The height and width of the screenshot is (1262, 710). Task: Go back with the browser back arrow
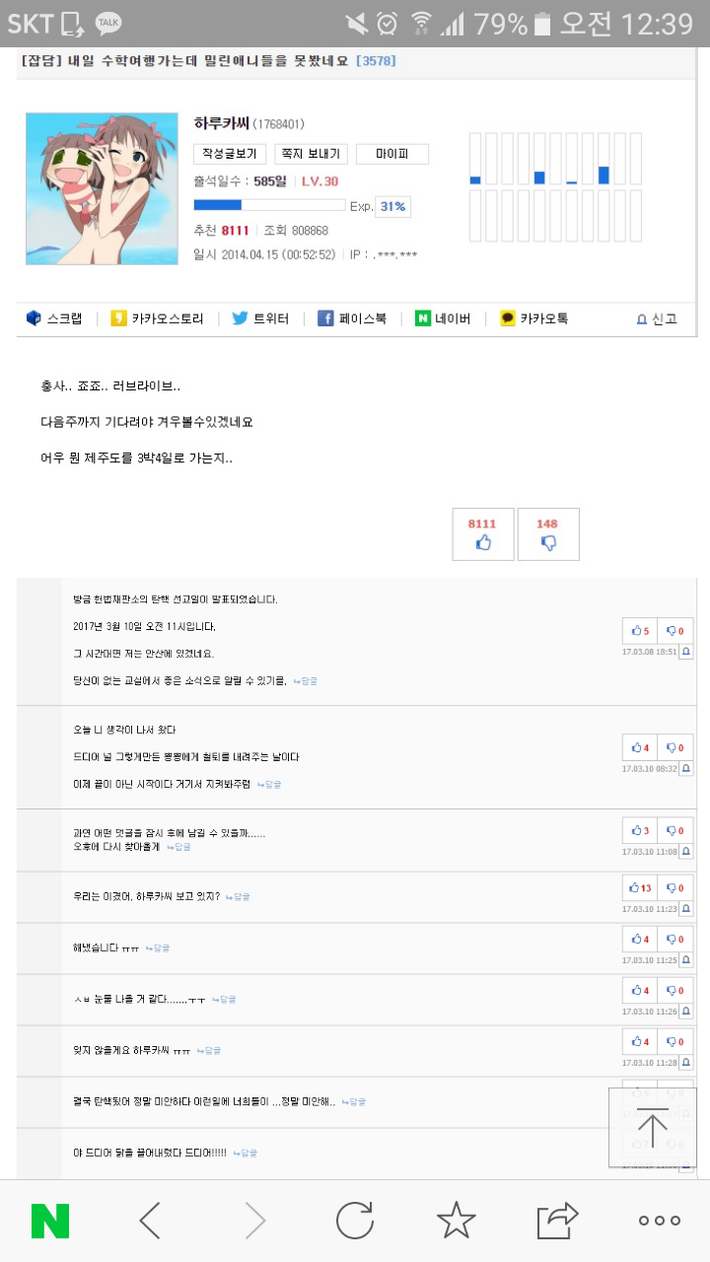[x=150, y=1220]
